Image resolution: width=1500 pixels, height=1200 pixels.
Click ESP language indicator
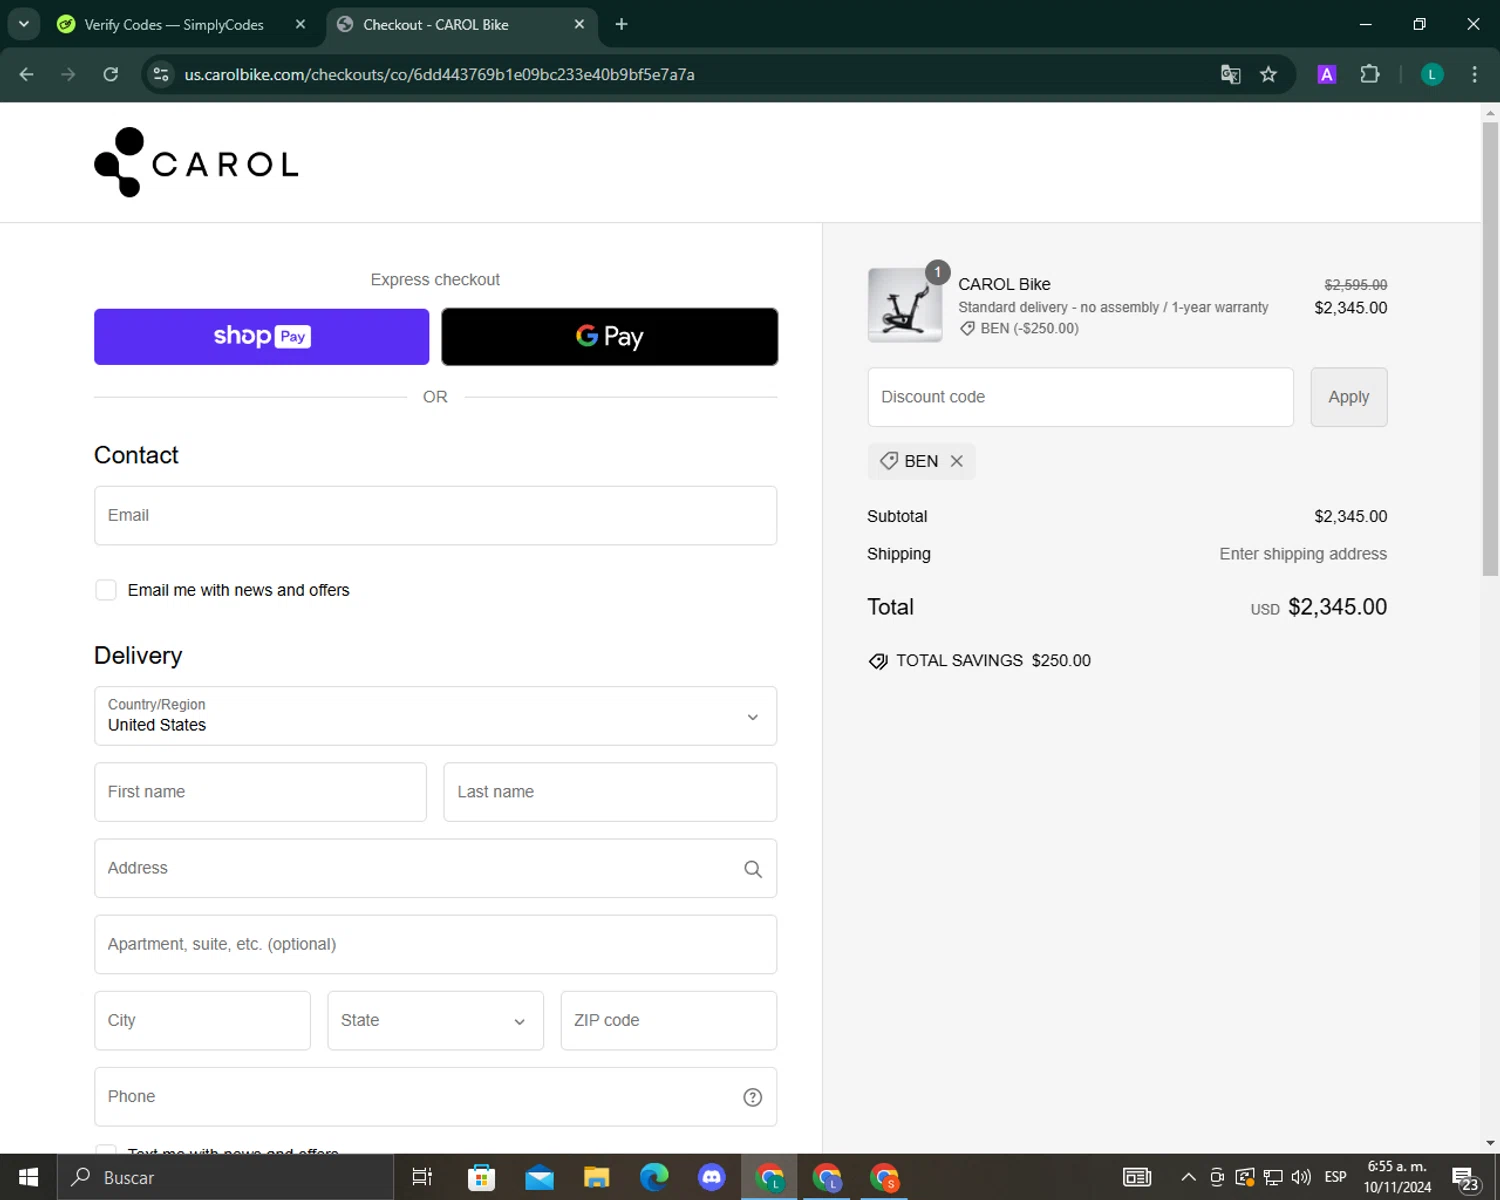pyautogui.click(x=1335, y=1177)
